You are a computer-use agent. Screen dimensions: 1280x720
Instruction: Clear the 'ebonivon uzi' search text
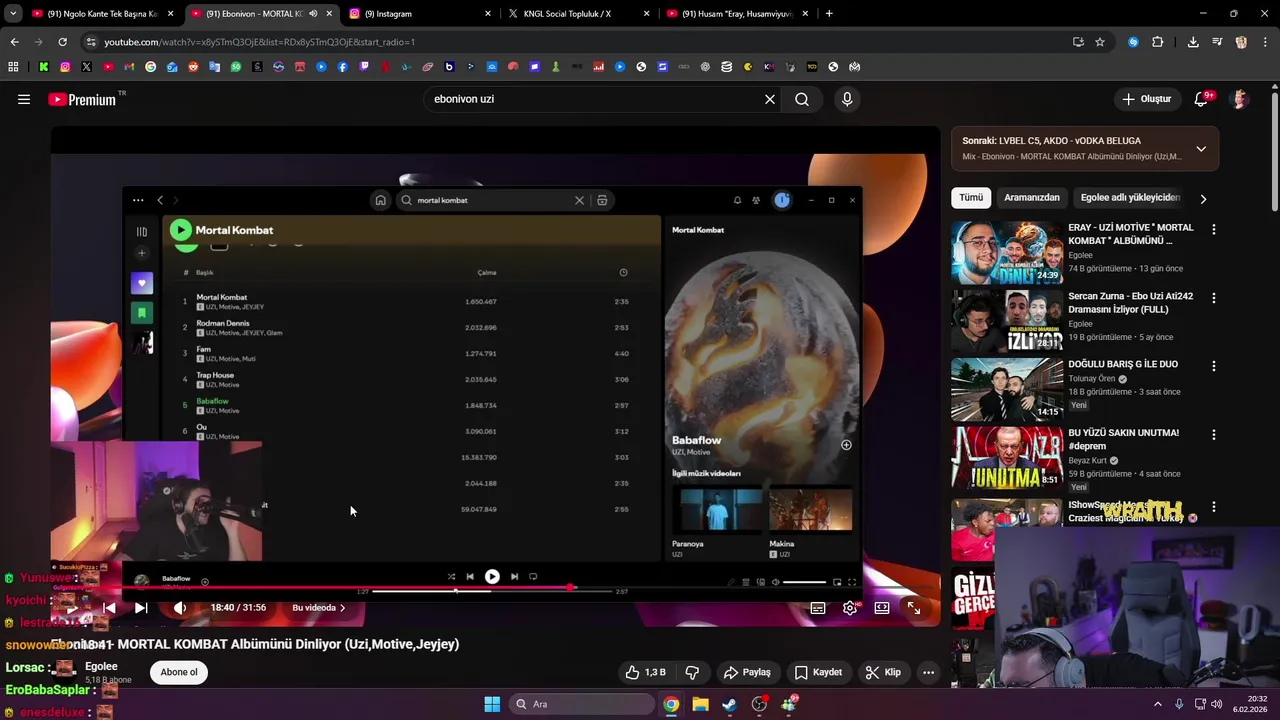click(x=770, y=99)
